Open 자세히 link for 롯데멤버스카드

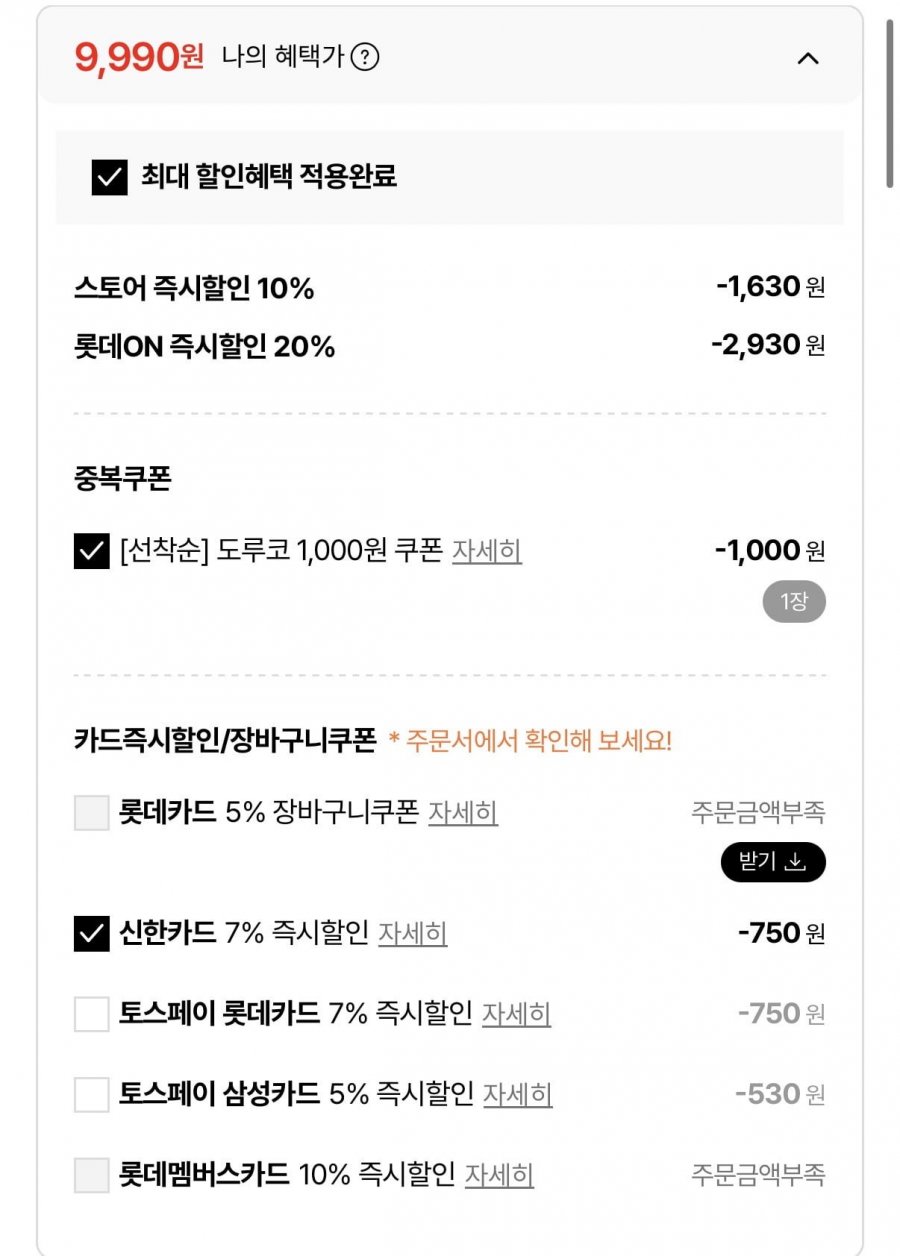coord(499,1175)
